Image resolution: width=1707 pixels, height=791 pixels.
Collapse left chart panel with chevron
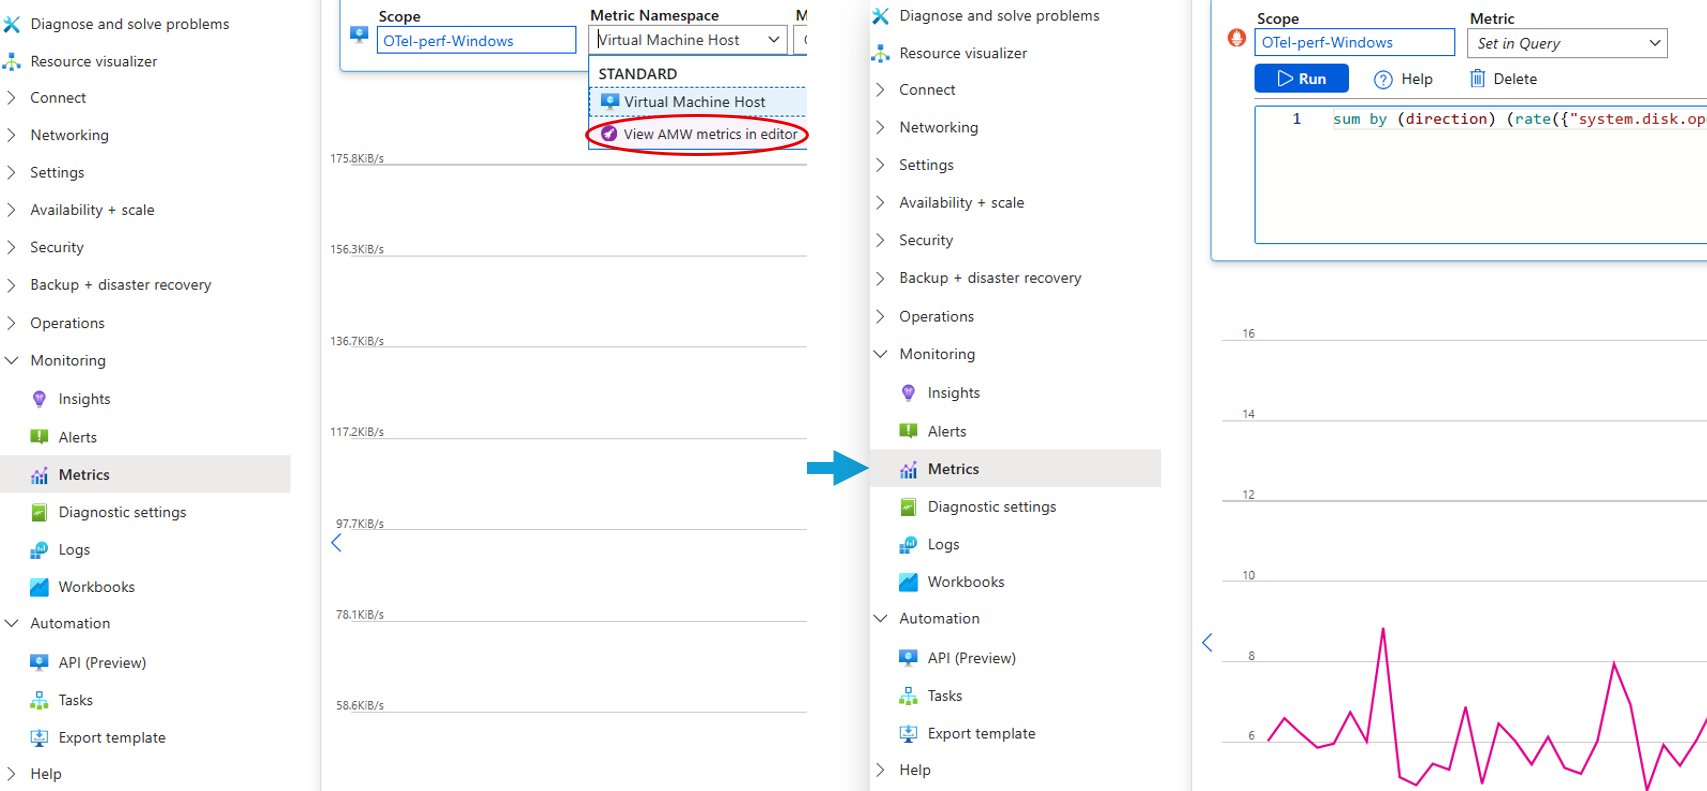(336, 543)
